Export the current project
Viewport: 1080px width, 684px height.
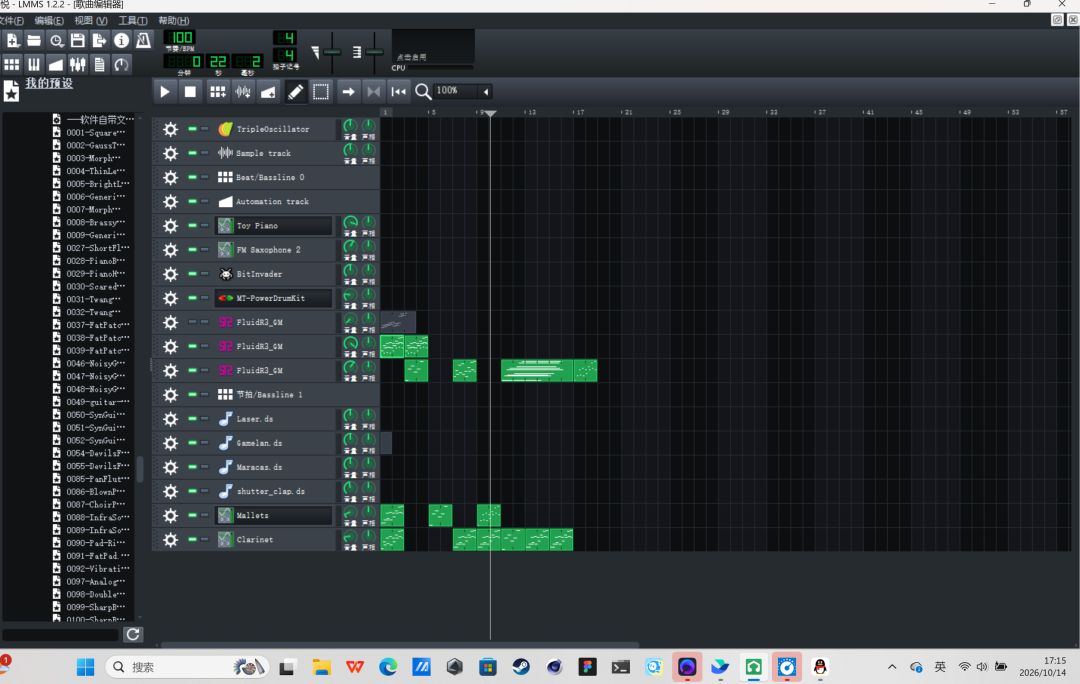[x=99, y=41]
